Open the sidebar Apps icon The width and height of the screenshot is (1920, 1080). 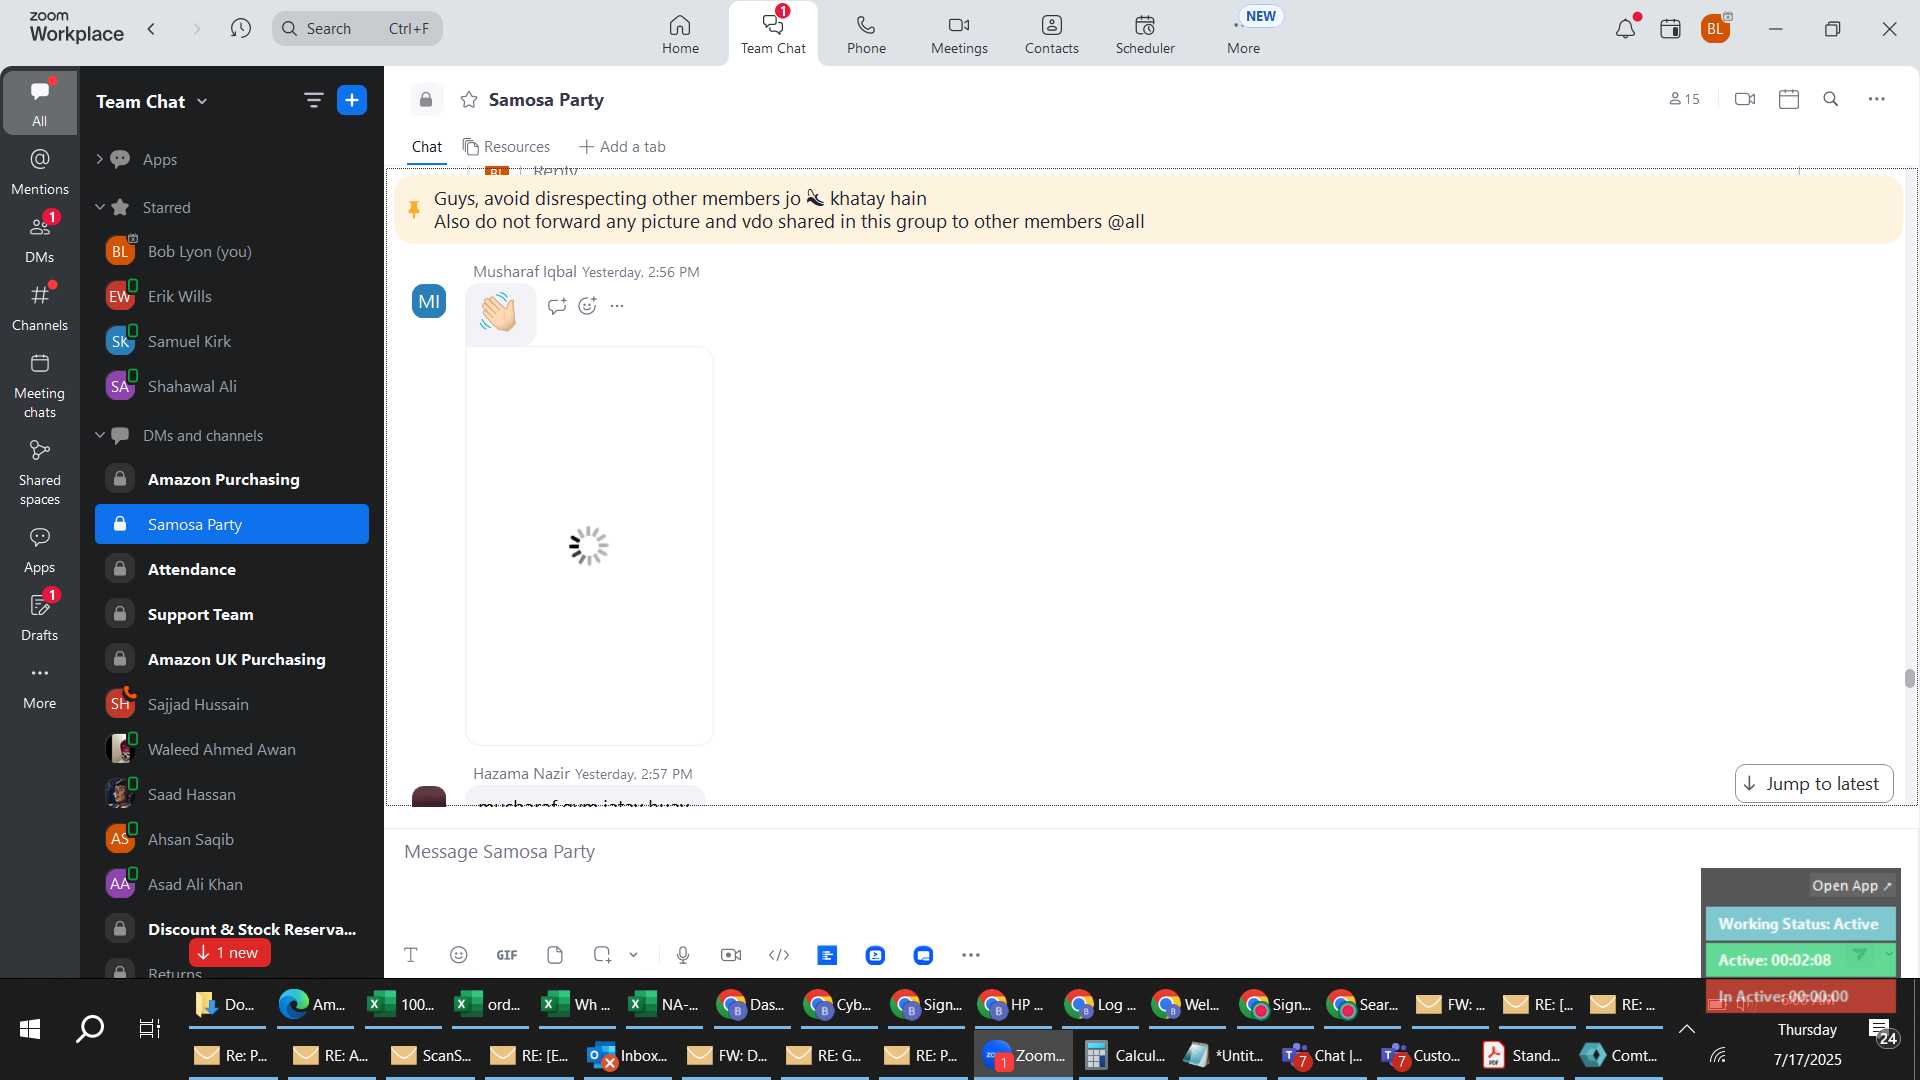(x=40, y=550)
